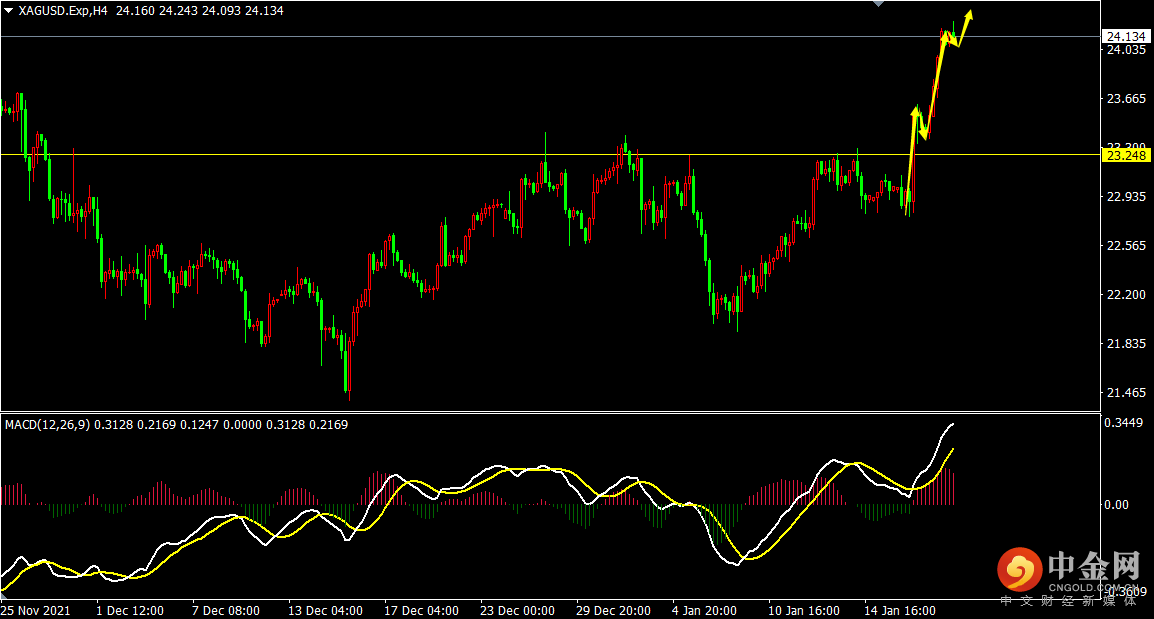
Task: Click the MACD(12,26,9) indicator label
Action: coord(48,425)
